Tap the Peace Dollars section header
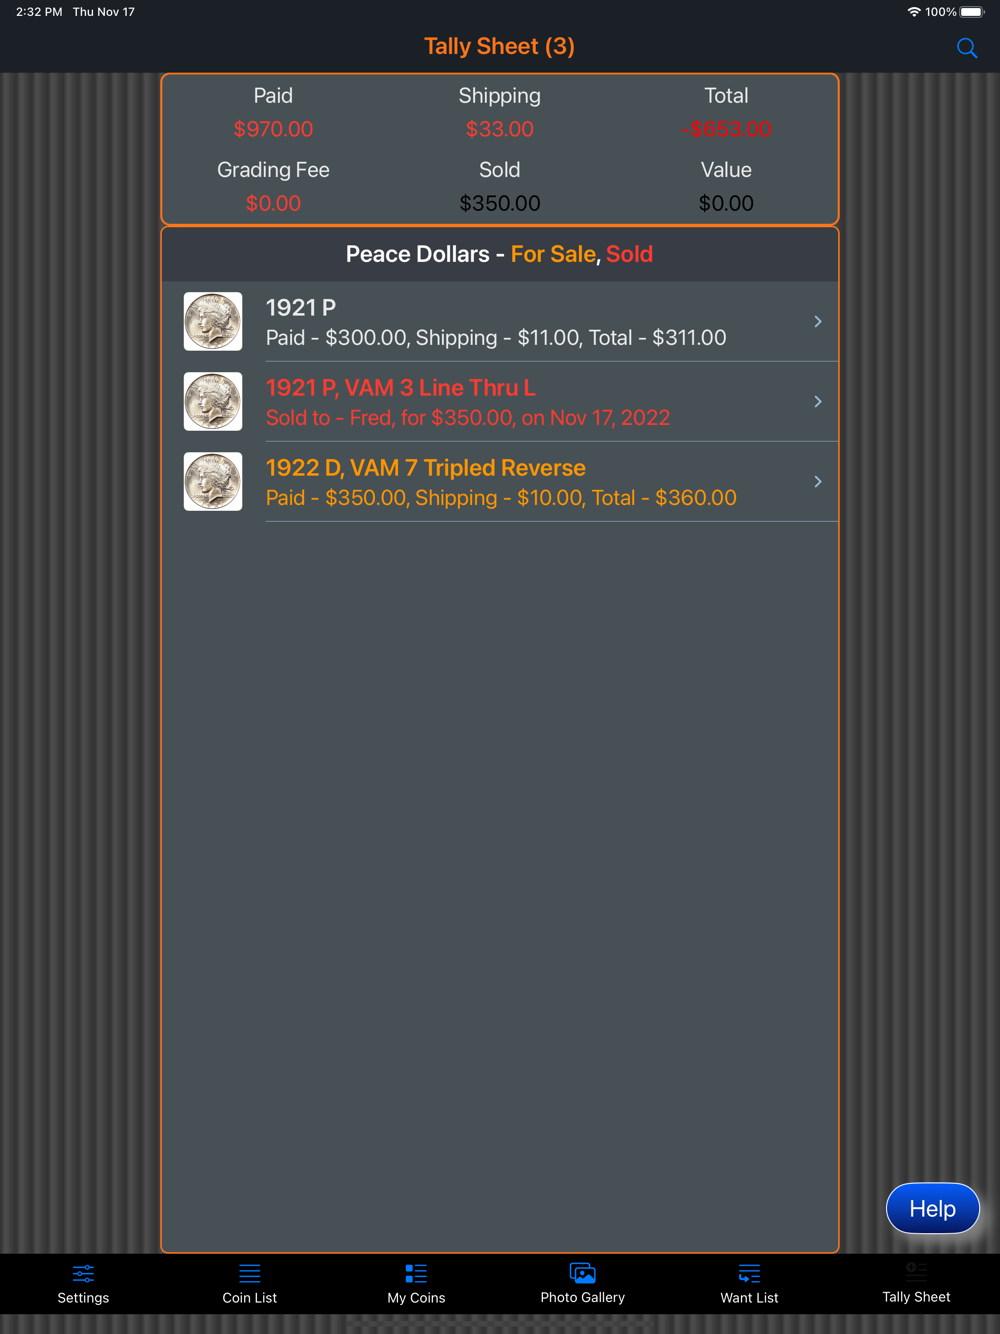This screenshot has width=1000, height=1334. 499,254
